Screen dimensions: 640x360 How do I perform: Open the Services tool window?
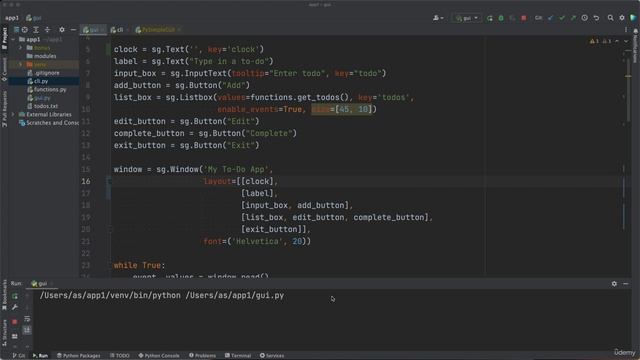[x=272, y=356]
